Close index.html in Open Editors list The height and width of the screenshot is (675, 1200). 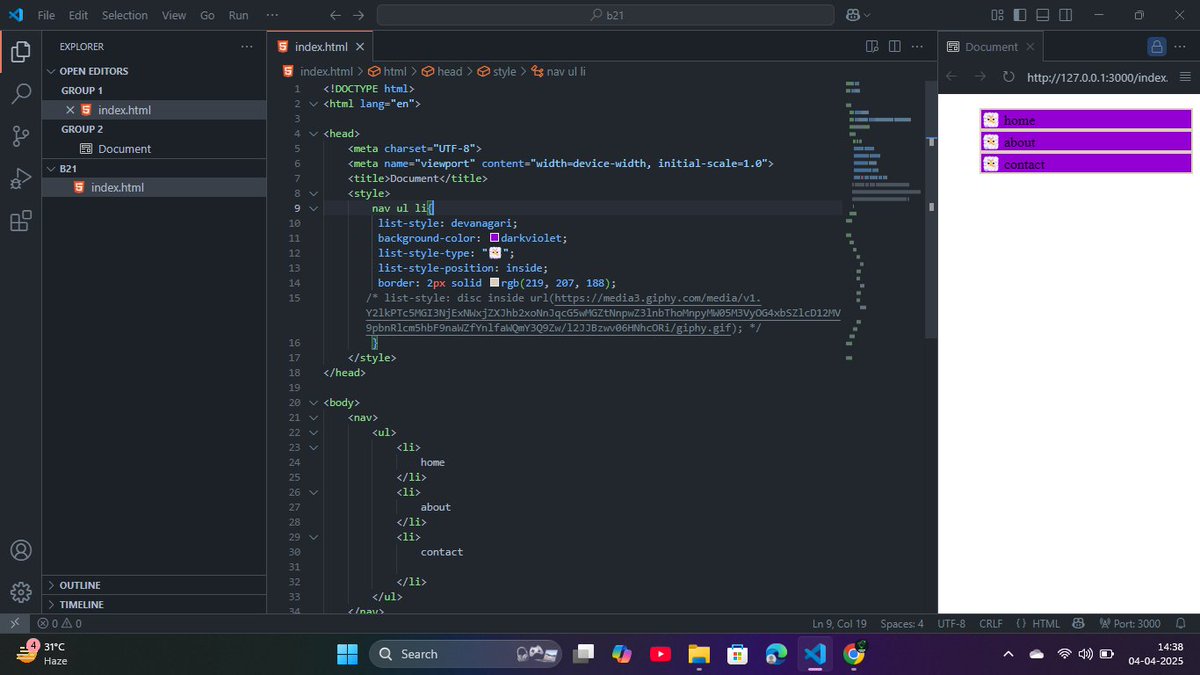click(x=70, y=110)
